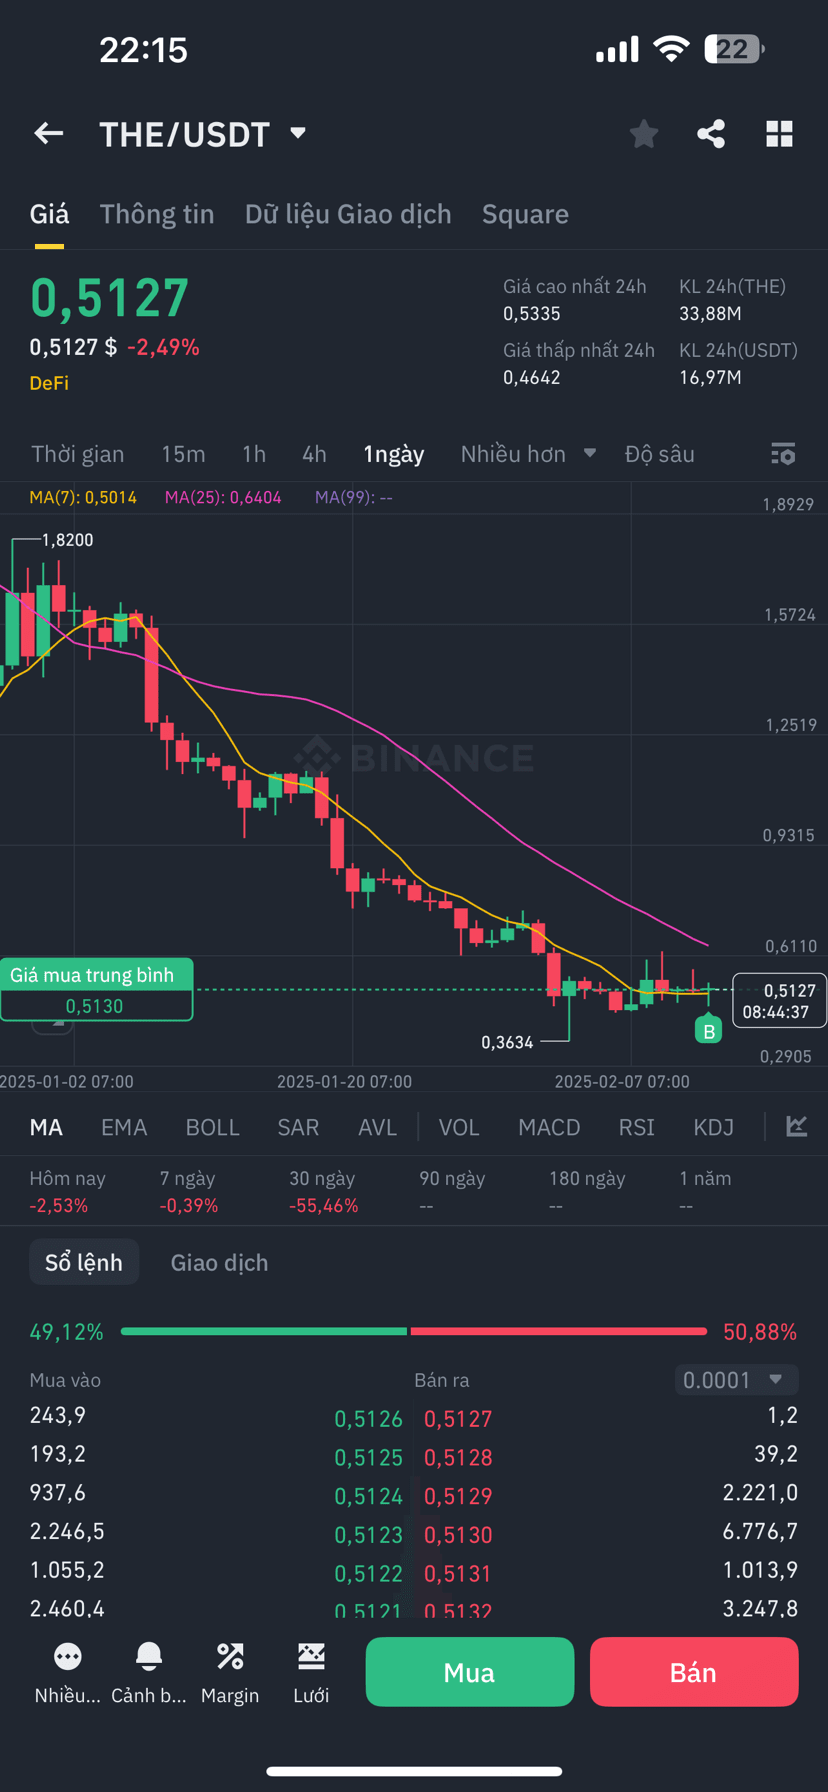Toggle the SAR indicator

(298, 1127)
